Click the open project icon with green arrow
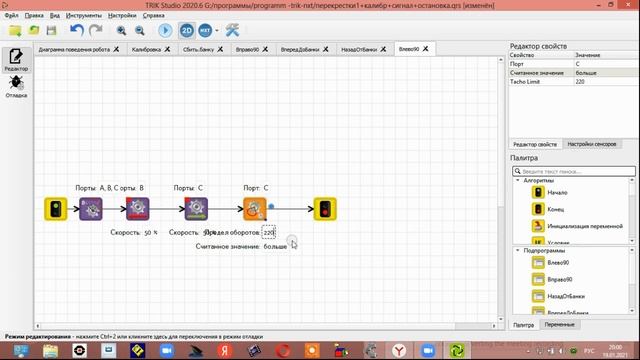 pyautogui.click(x=33, y=30)
